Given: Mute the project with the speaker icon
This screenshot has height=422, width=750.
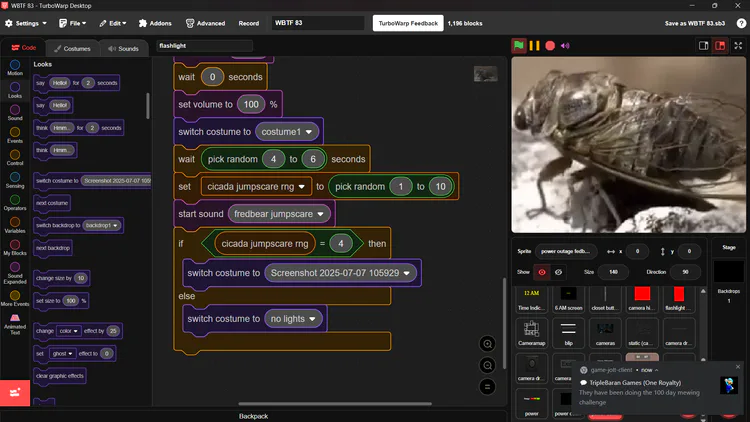Looking at the screenshot, I should click(565, 46).
